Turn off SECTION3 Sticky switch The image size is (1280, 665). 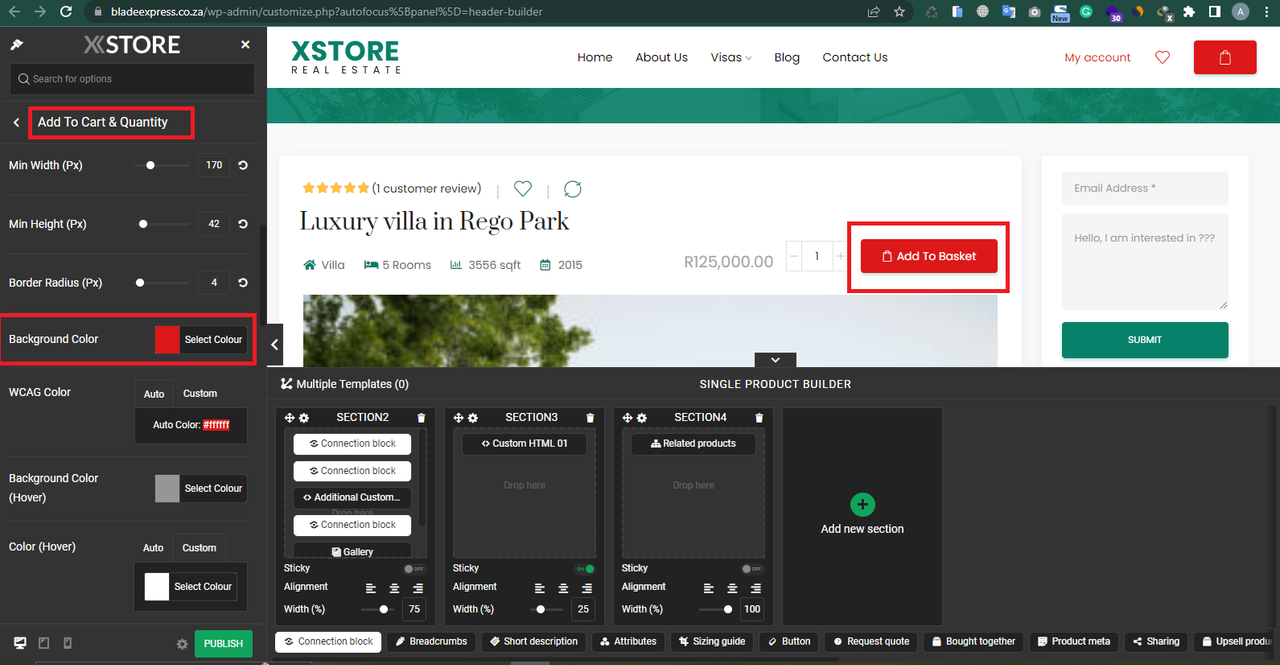tap(584, 569)
